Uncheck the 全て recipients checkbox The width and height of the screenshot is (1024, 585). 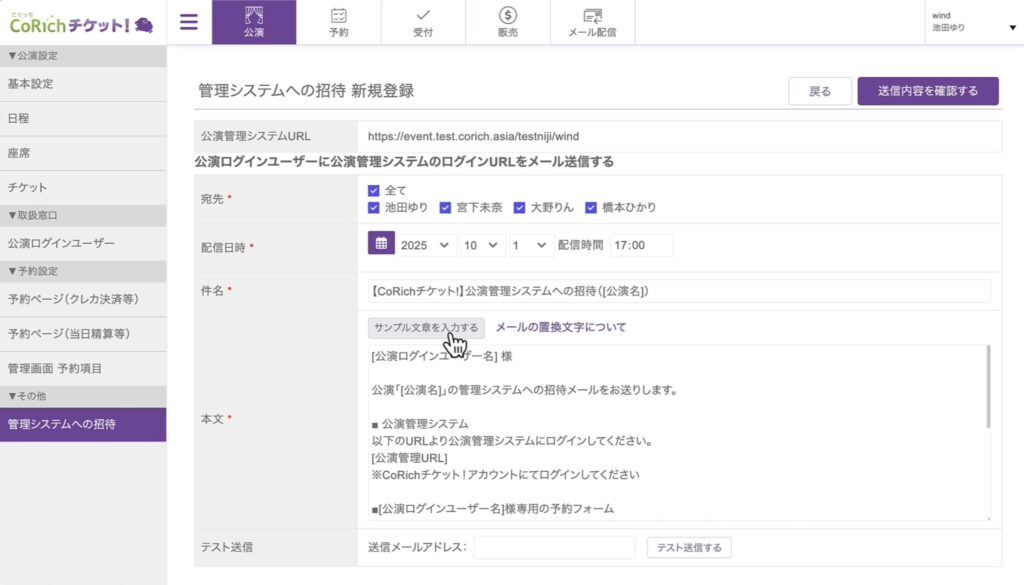373,190
